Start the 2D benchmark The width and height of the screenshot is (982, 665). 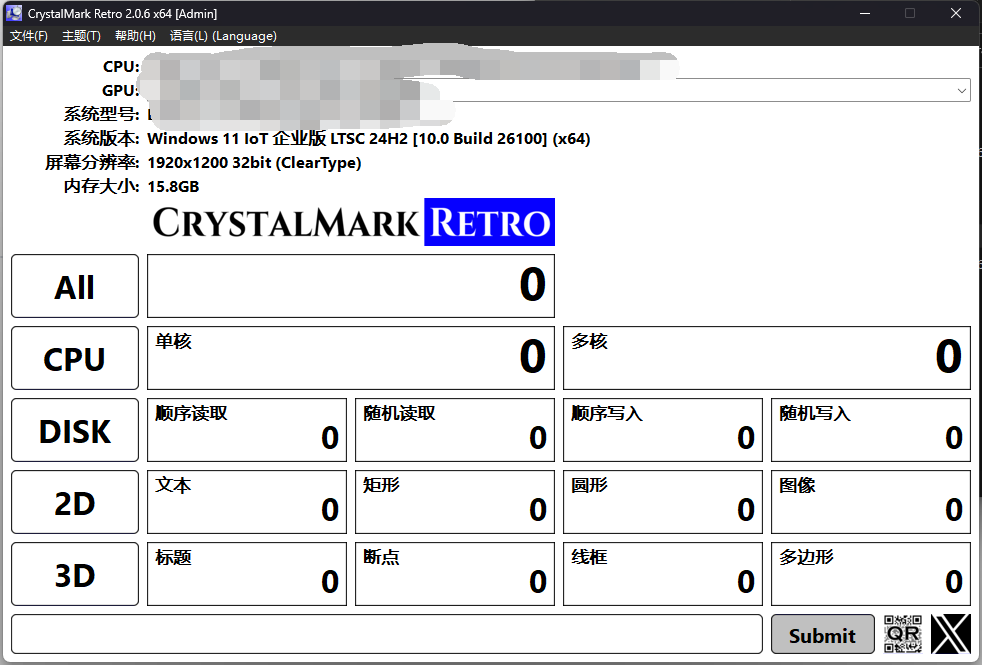(x=74, y=502)
